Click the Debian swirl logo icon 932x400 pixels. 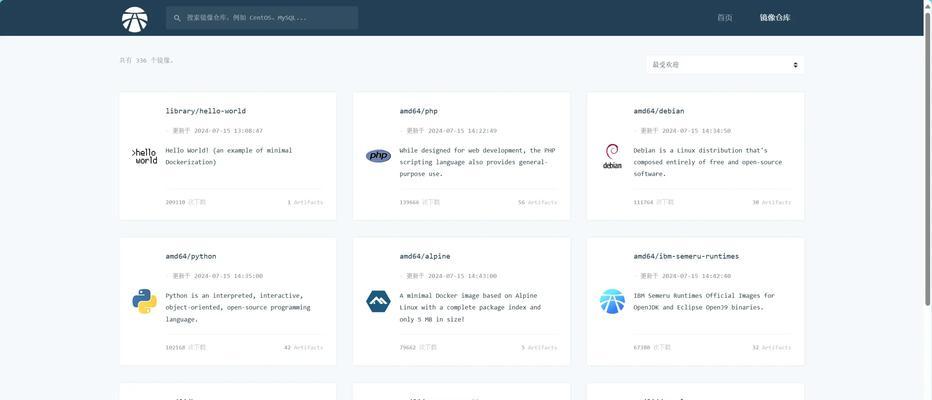click(x=612, y=156)
